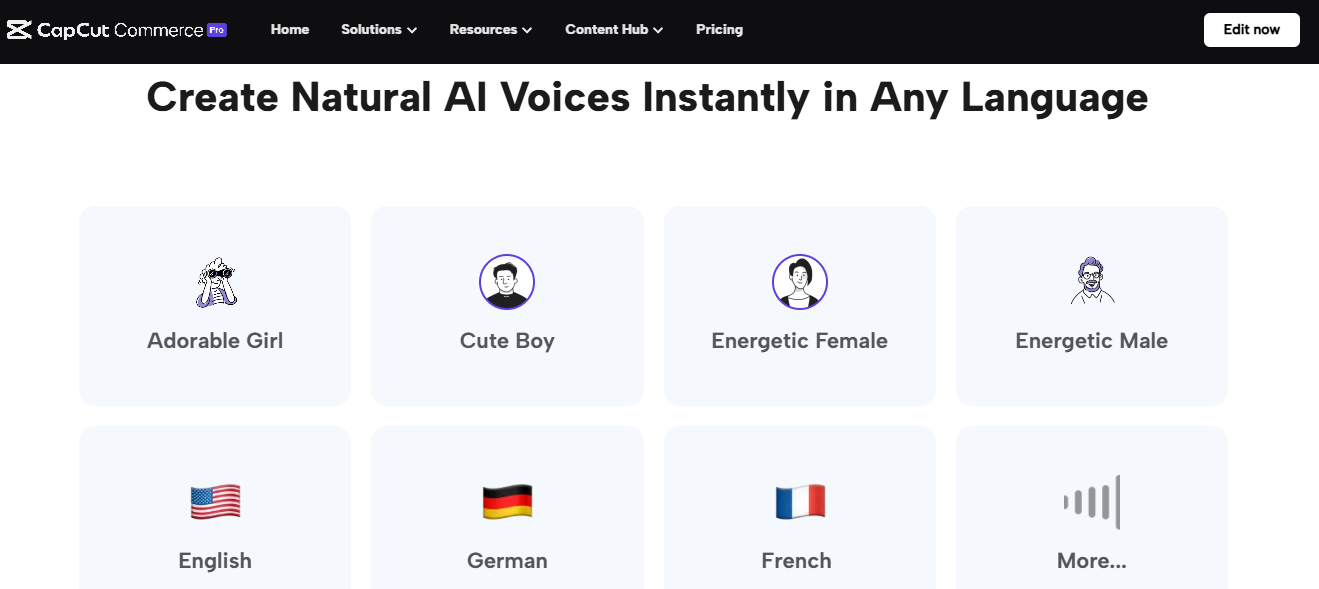Expand the Resources dropdown chevron
This screenshot has height=589, width=1319.
527,30
